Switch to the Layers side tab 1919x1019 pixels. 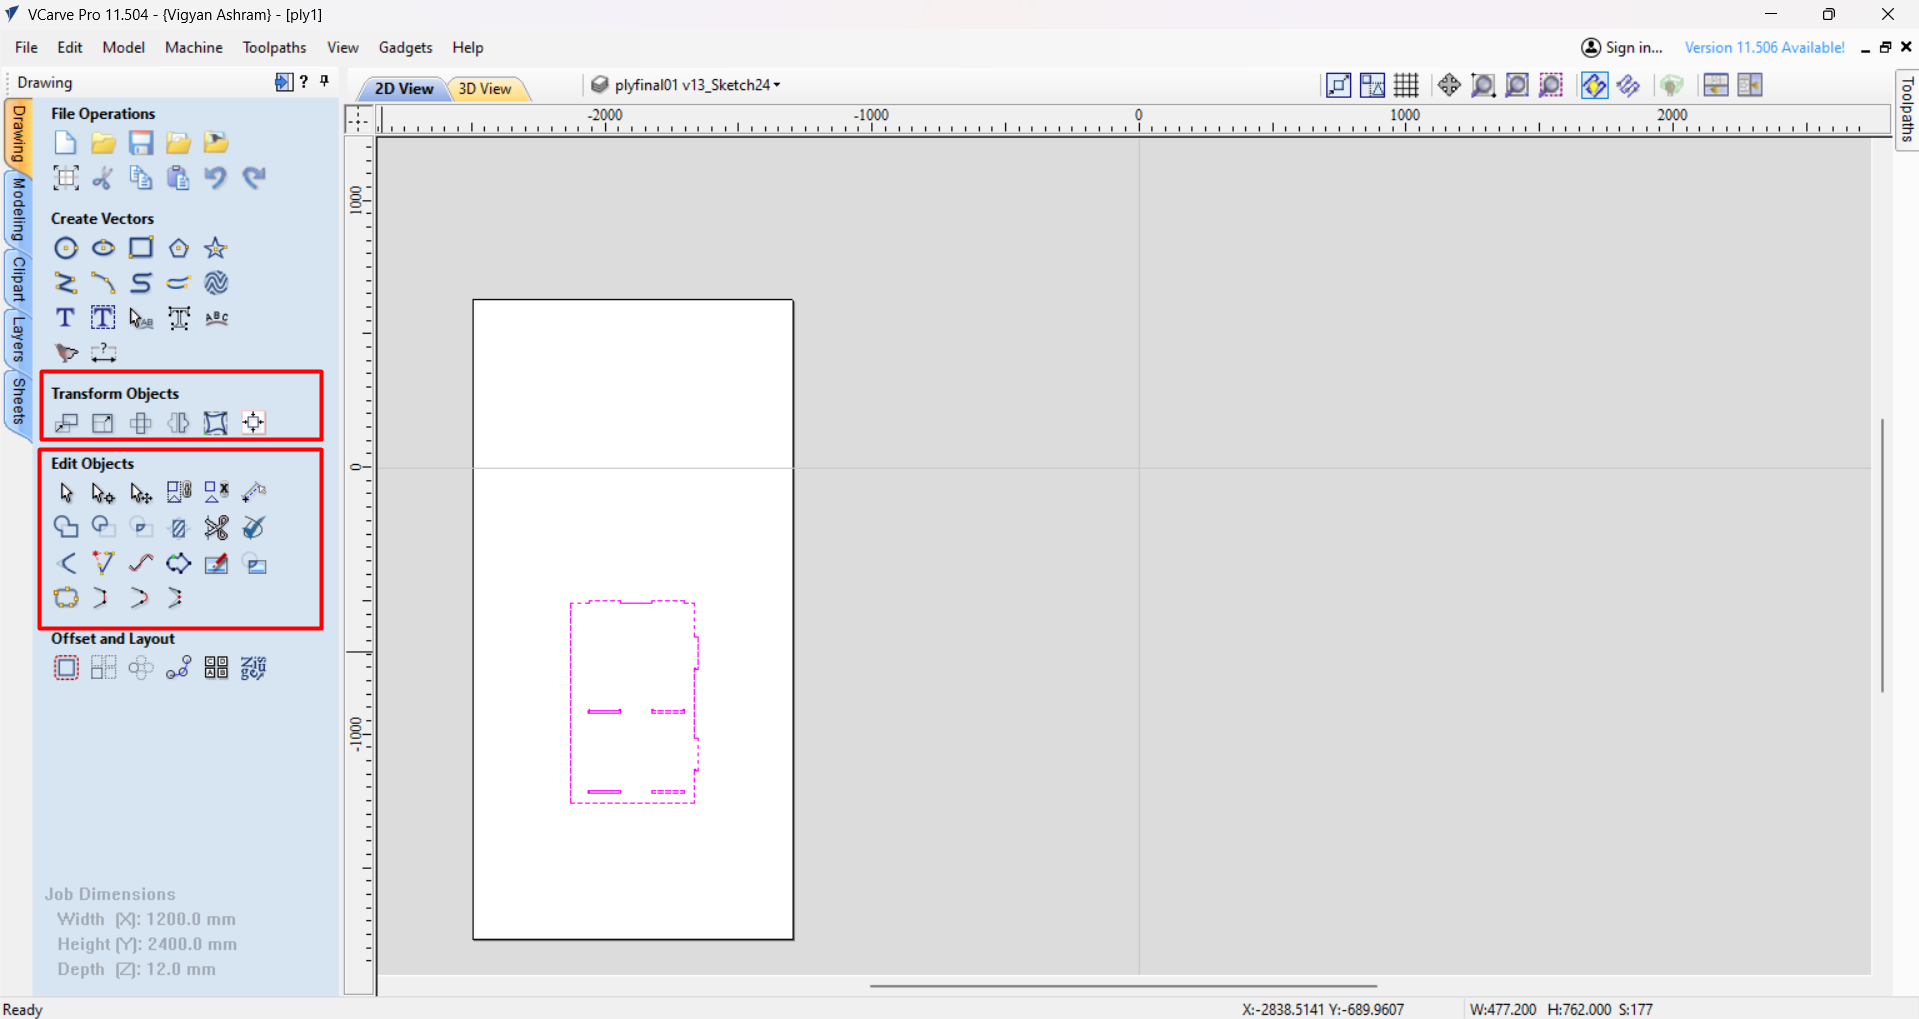point(18,338)
